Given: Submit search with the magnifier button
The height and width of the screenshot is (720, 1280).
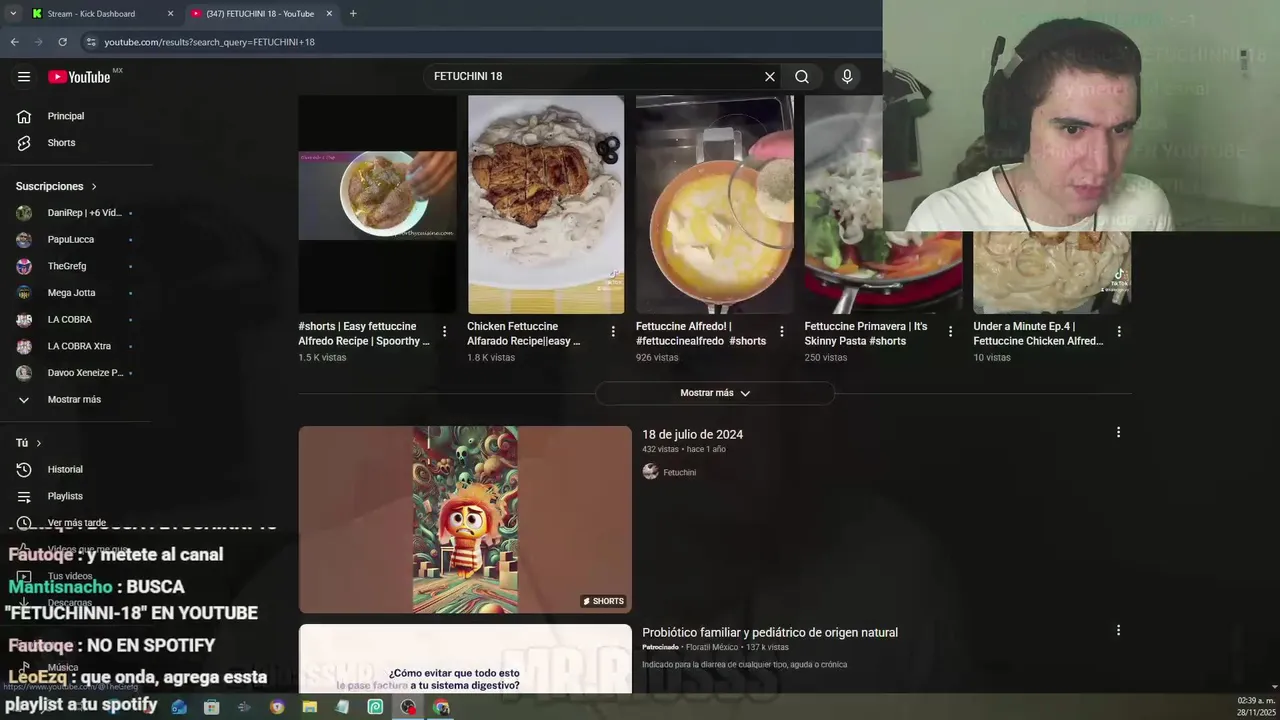Looking at the screenshot, I should 802,77.
